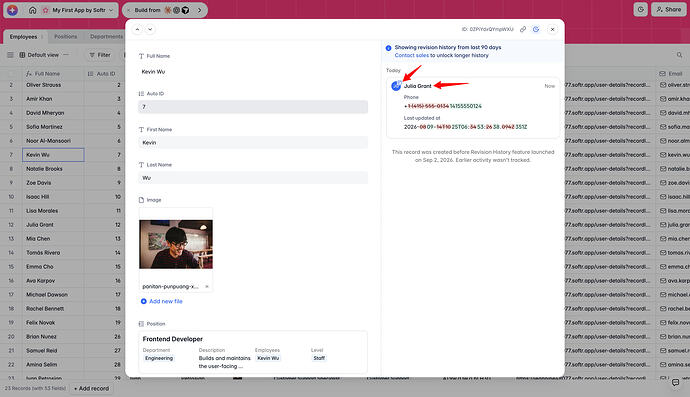
Task: Open the history clock icon in header
Action: (x=640, y=9)
